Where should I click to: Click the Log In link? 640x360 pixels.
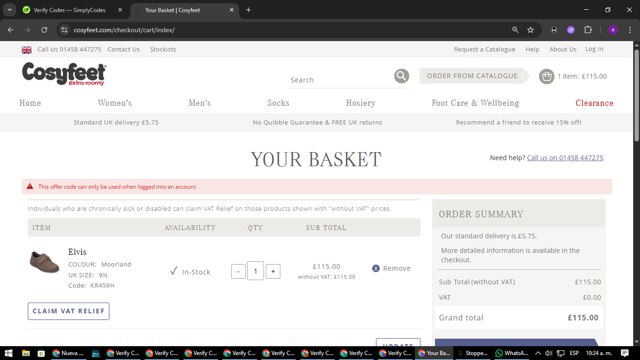tap(594, 49)
